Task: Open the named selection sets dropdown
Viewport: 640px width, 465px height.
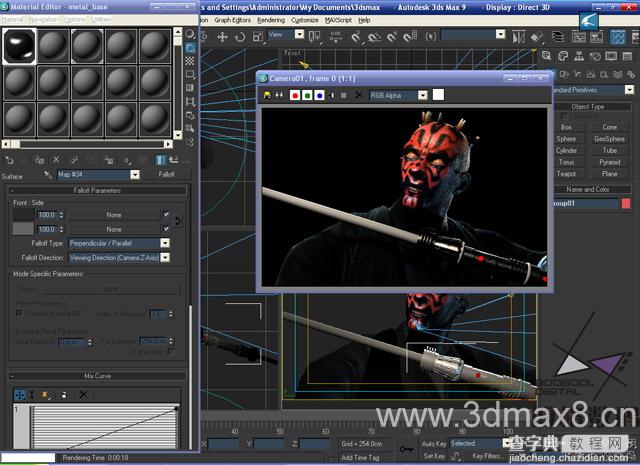Action: coord(501,34)
